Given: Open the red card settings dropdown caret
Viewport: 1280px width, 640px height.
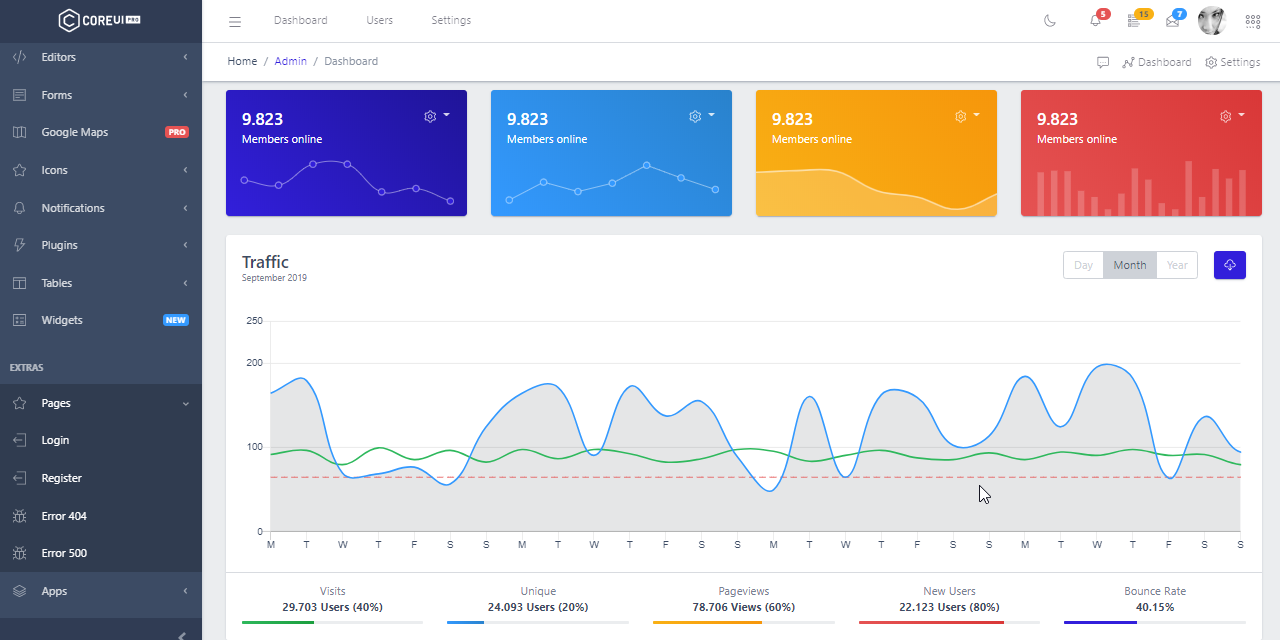Looking at the screenshot, I should tap(1242, 115).
